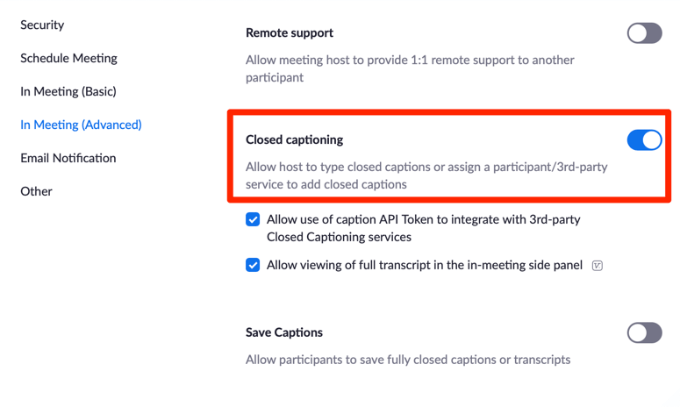
Task: Enable the Save Captions switch
Action: 644,333
